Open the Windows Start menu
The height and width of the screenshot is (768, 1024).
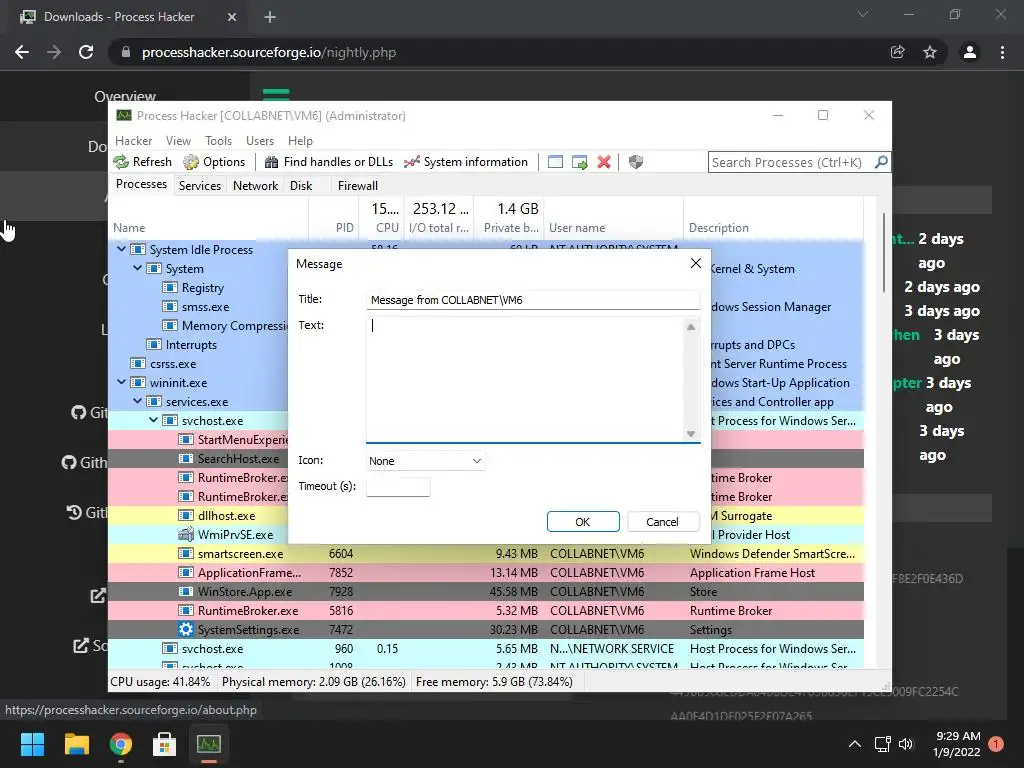pyautogui.click(x=32, y=744)
